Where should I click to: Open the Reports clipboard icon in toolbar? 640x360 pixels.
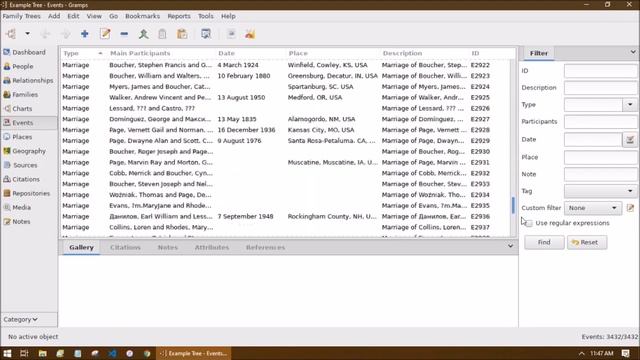coord(182,34)
